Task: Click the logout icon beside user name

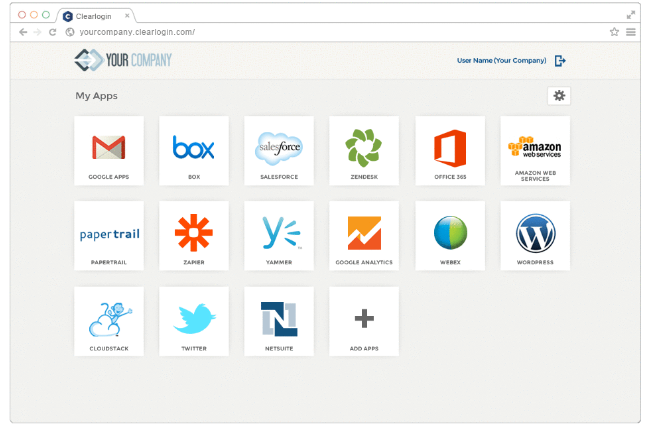Action: pos(560,61)
